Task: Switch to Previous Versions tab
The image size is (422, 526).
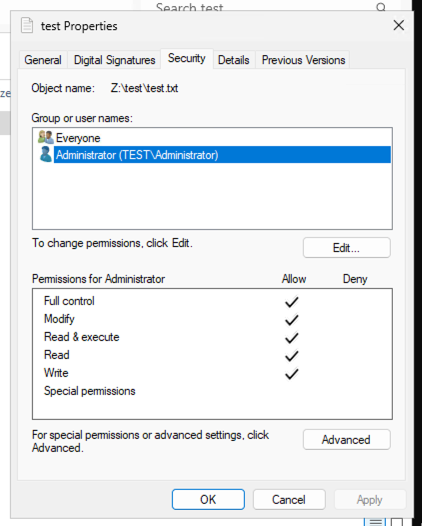Action: tap(303, 60)
